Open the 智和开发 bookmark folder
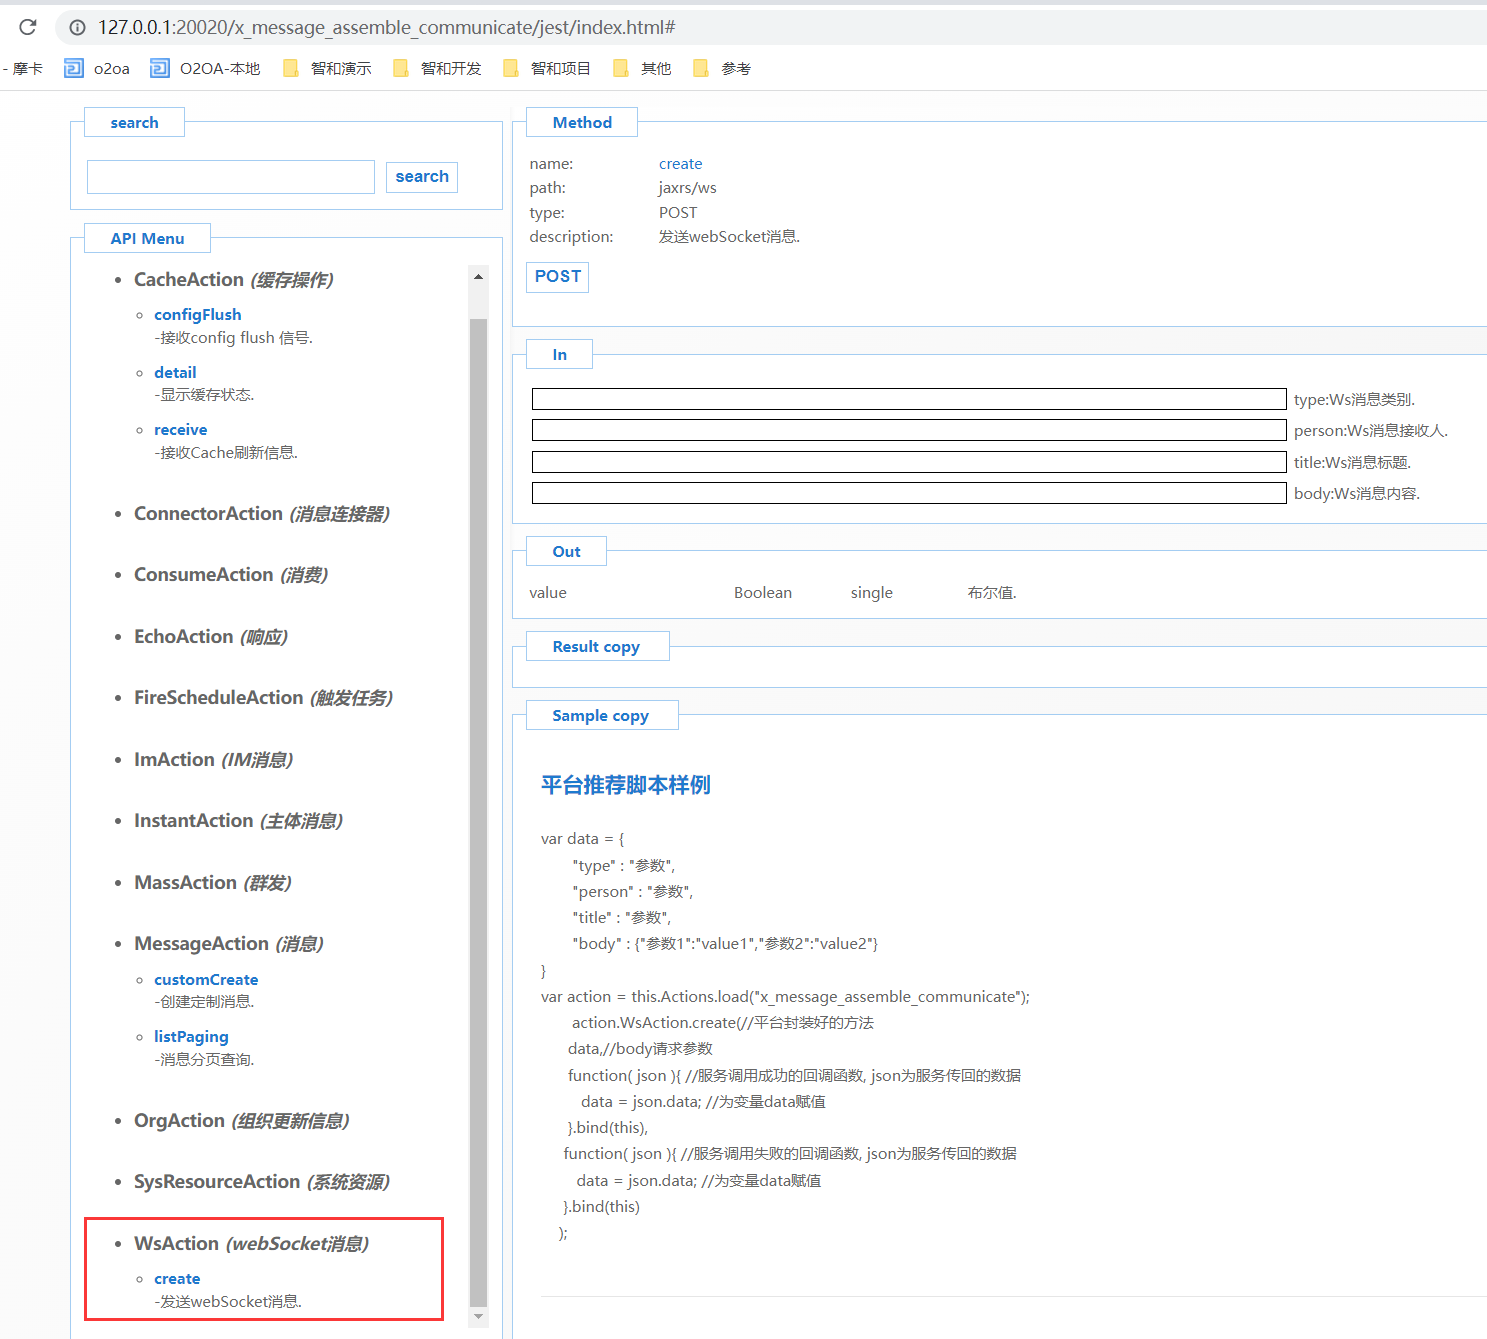The width and height of the screenshot is (1487, 1339). (437, 68)
